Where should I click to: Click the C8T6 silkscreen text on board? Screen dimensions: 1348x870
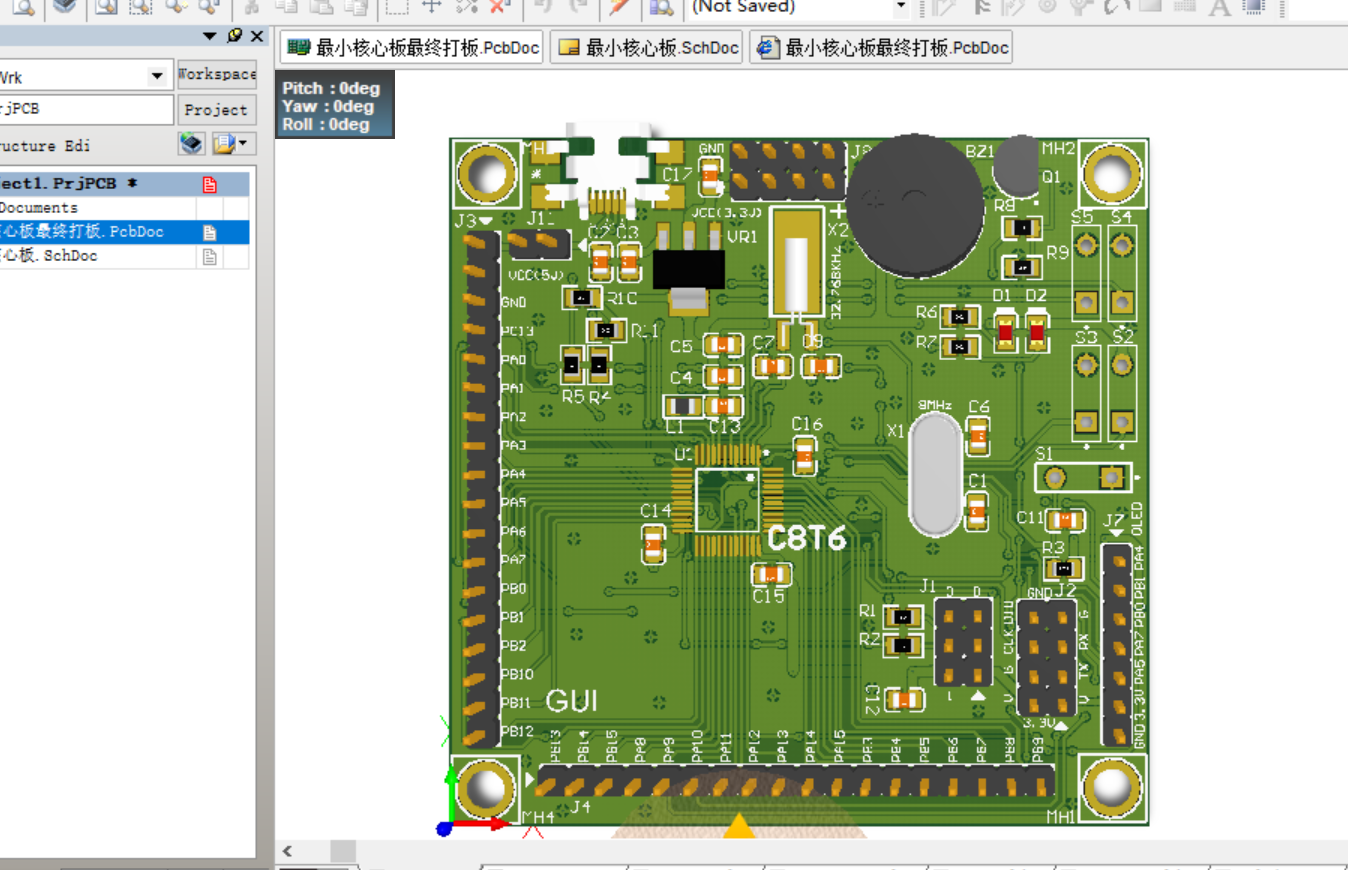[x=806, y=538]
